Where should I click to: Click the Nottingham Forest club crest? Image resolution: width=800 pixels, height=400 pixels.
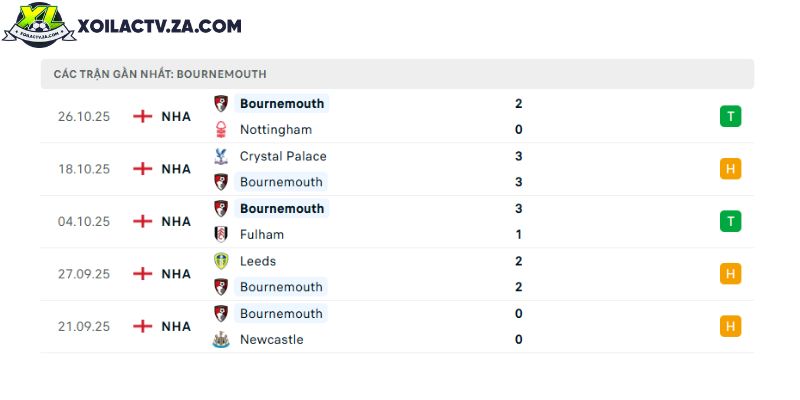221,130
